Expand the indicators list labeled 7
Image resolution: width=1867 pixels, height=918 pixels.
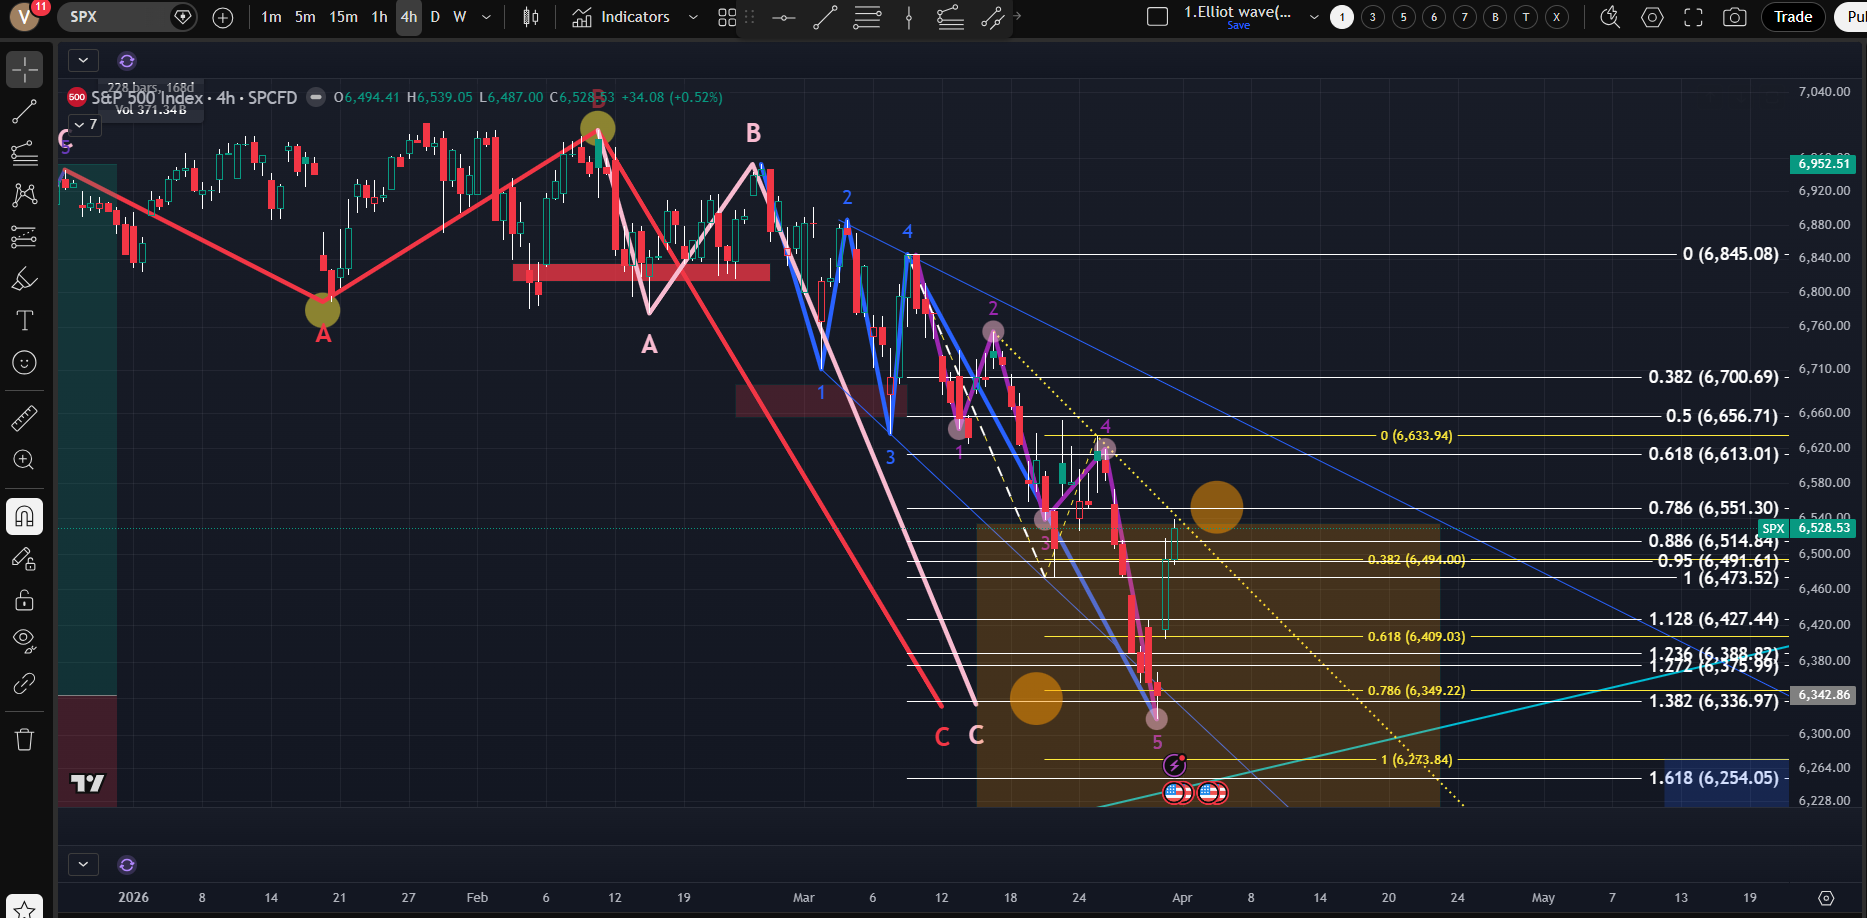coord(85,124)
